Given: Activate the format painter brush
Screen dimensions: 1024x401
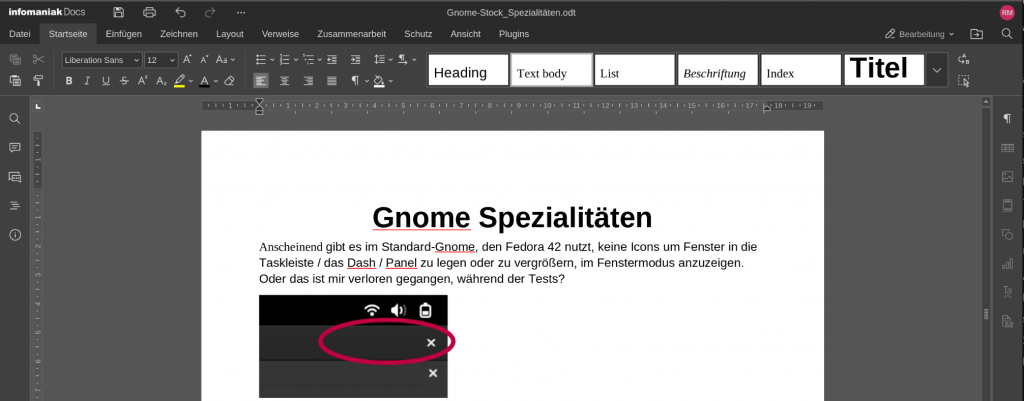Looking at the screenshot, I should [38, 81].
